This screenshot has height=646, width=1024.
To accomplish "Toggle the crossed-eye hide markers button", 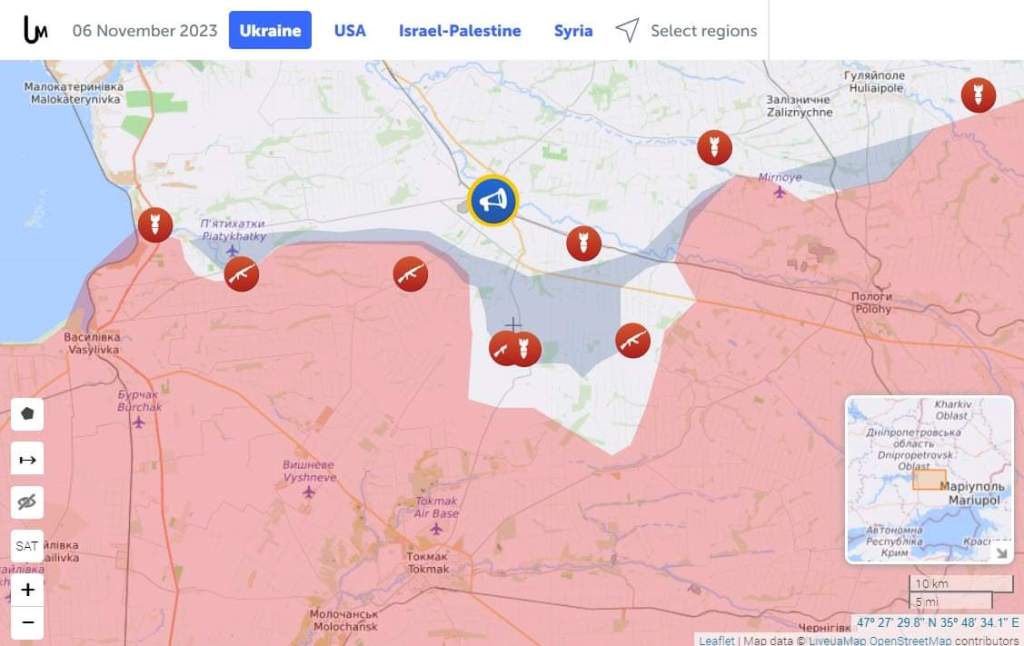I will [27, 502].
